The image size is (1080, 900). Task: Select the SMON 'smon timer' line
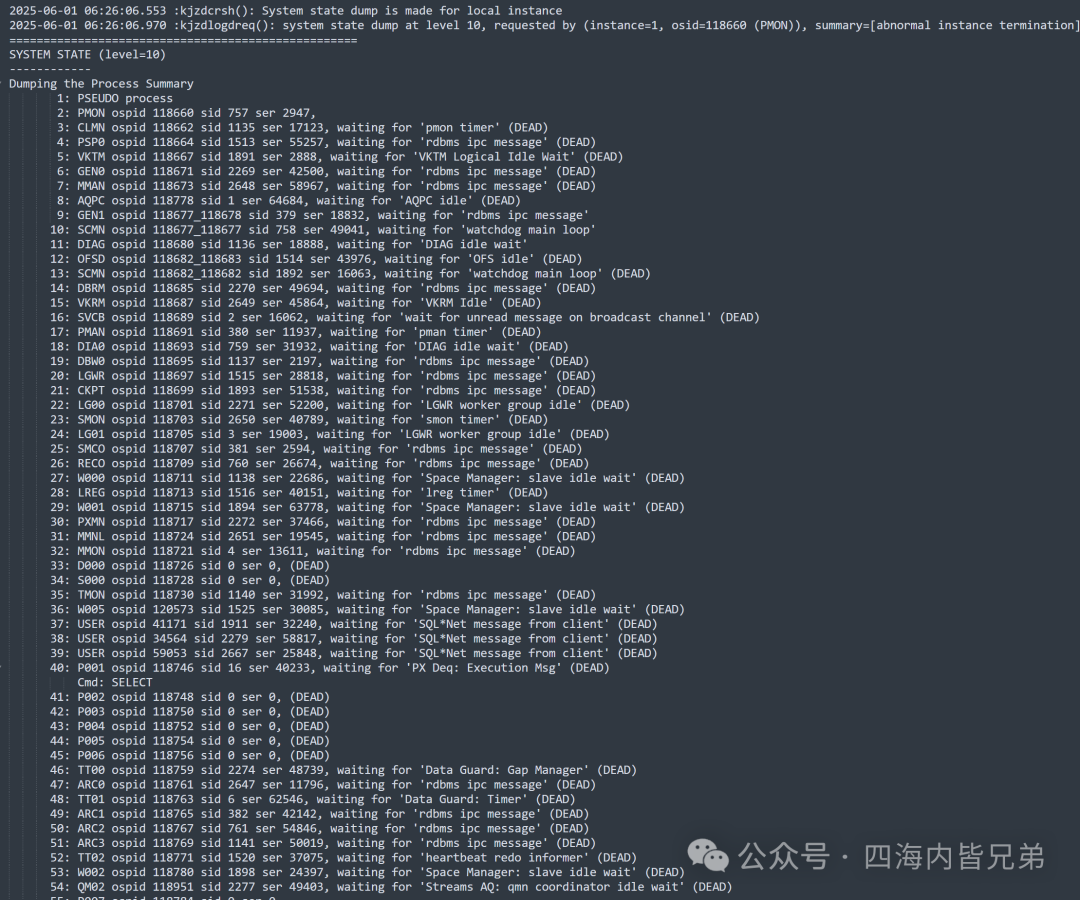(299, 420)
